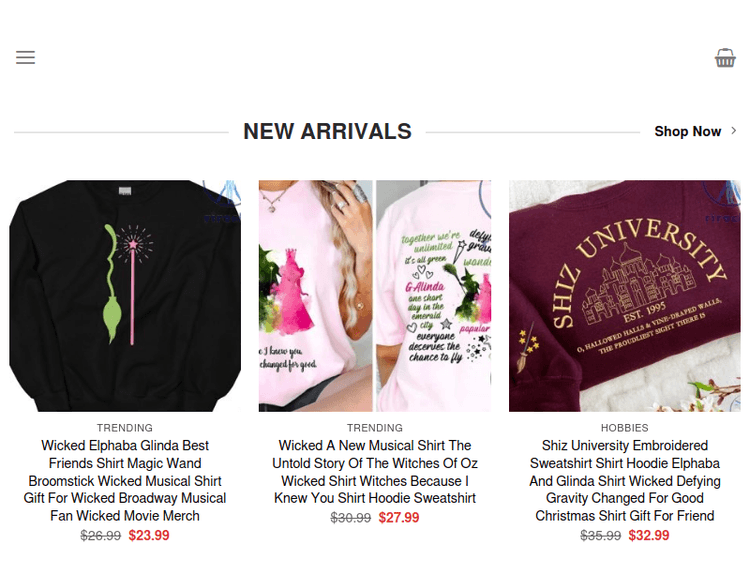The image size is (750, 563).
Task: Open Wicked A New Musical Shirt title link
Action: click(x=375, y=472)
